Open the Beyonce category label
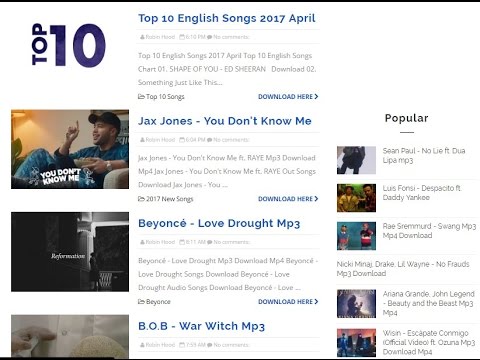 (x=158, y=302)
